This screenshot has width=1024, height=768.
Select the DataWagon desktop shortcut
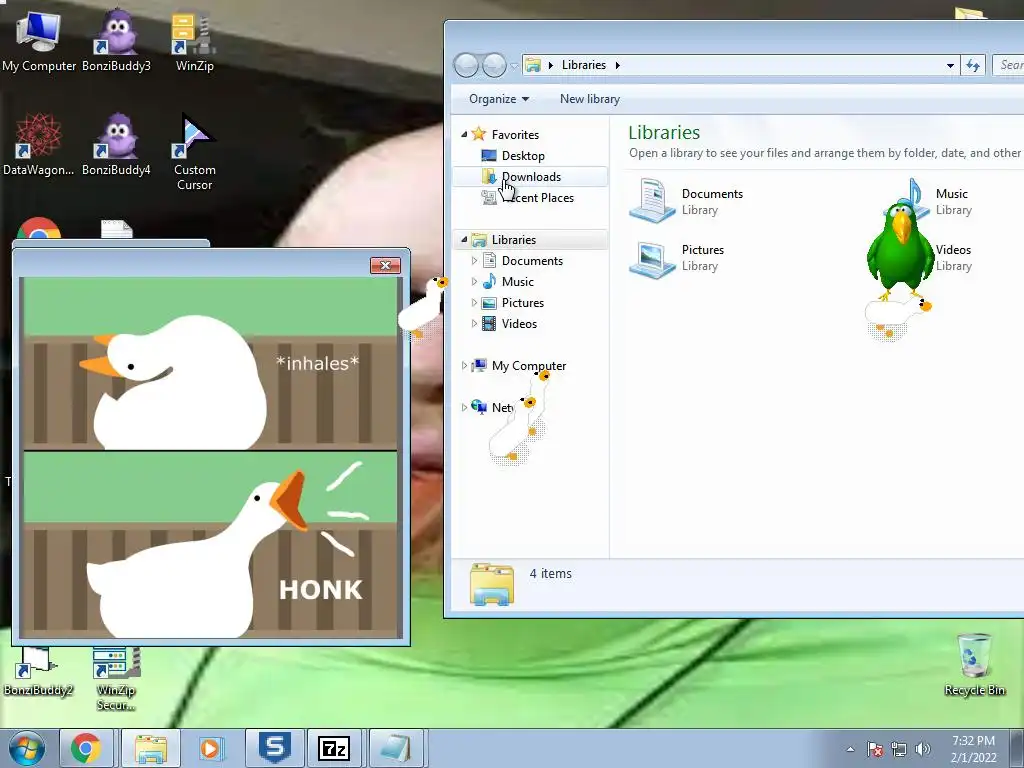(x=39, y=144)
